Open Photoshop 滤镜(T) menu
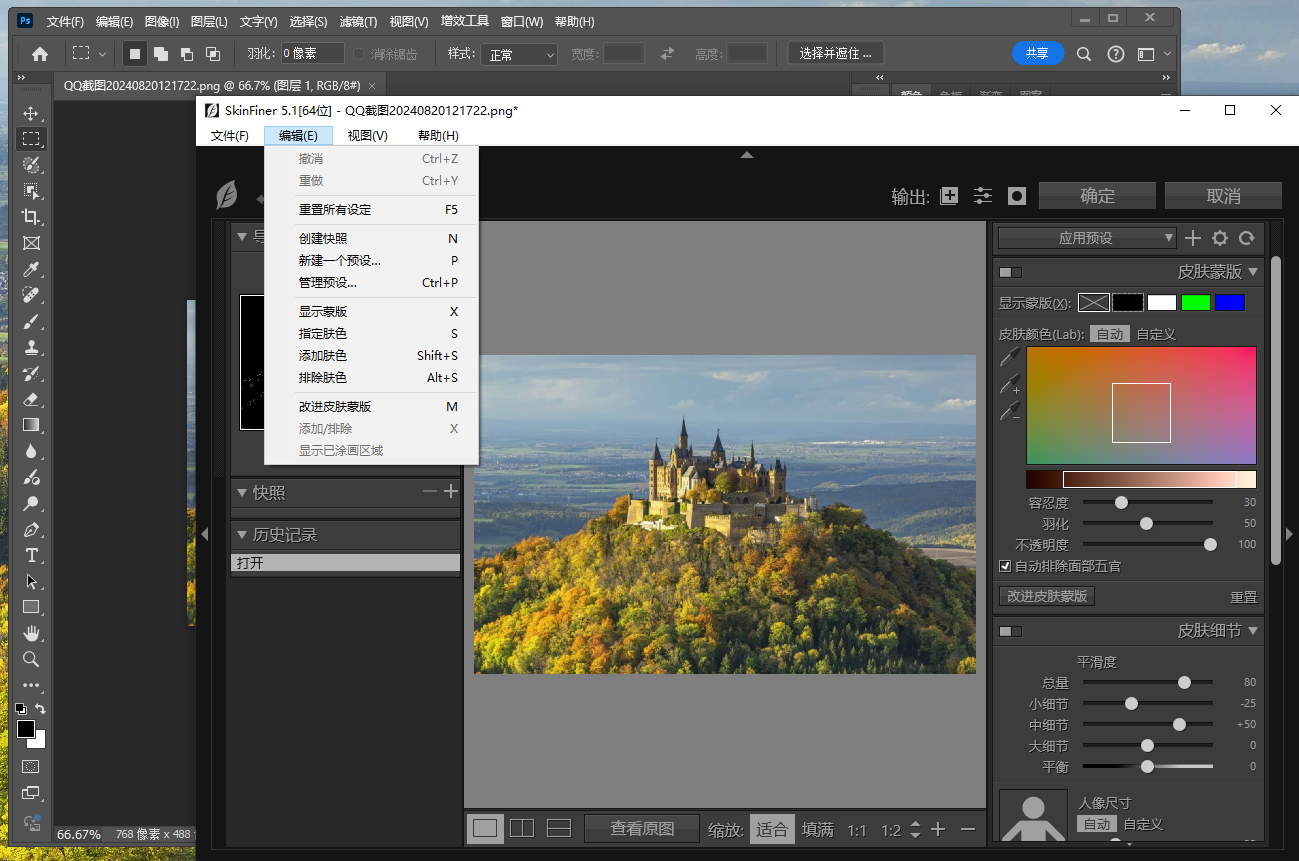The width and height of the screenshot is (1299, 861). (358, 21)
